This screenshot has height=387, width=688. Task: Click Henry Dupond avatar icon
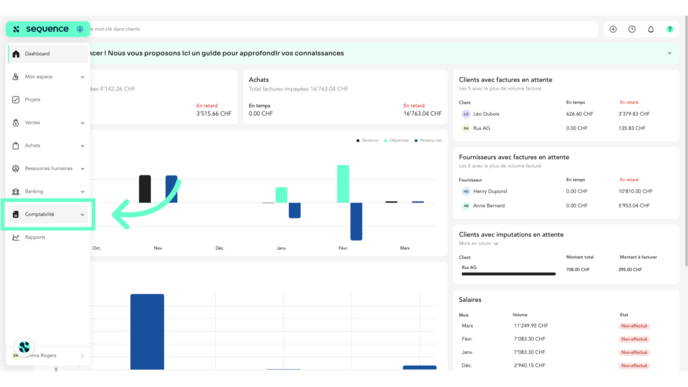click(x=466, y=191)
